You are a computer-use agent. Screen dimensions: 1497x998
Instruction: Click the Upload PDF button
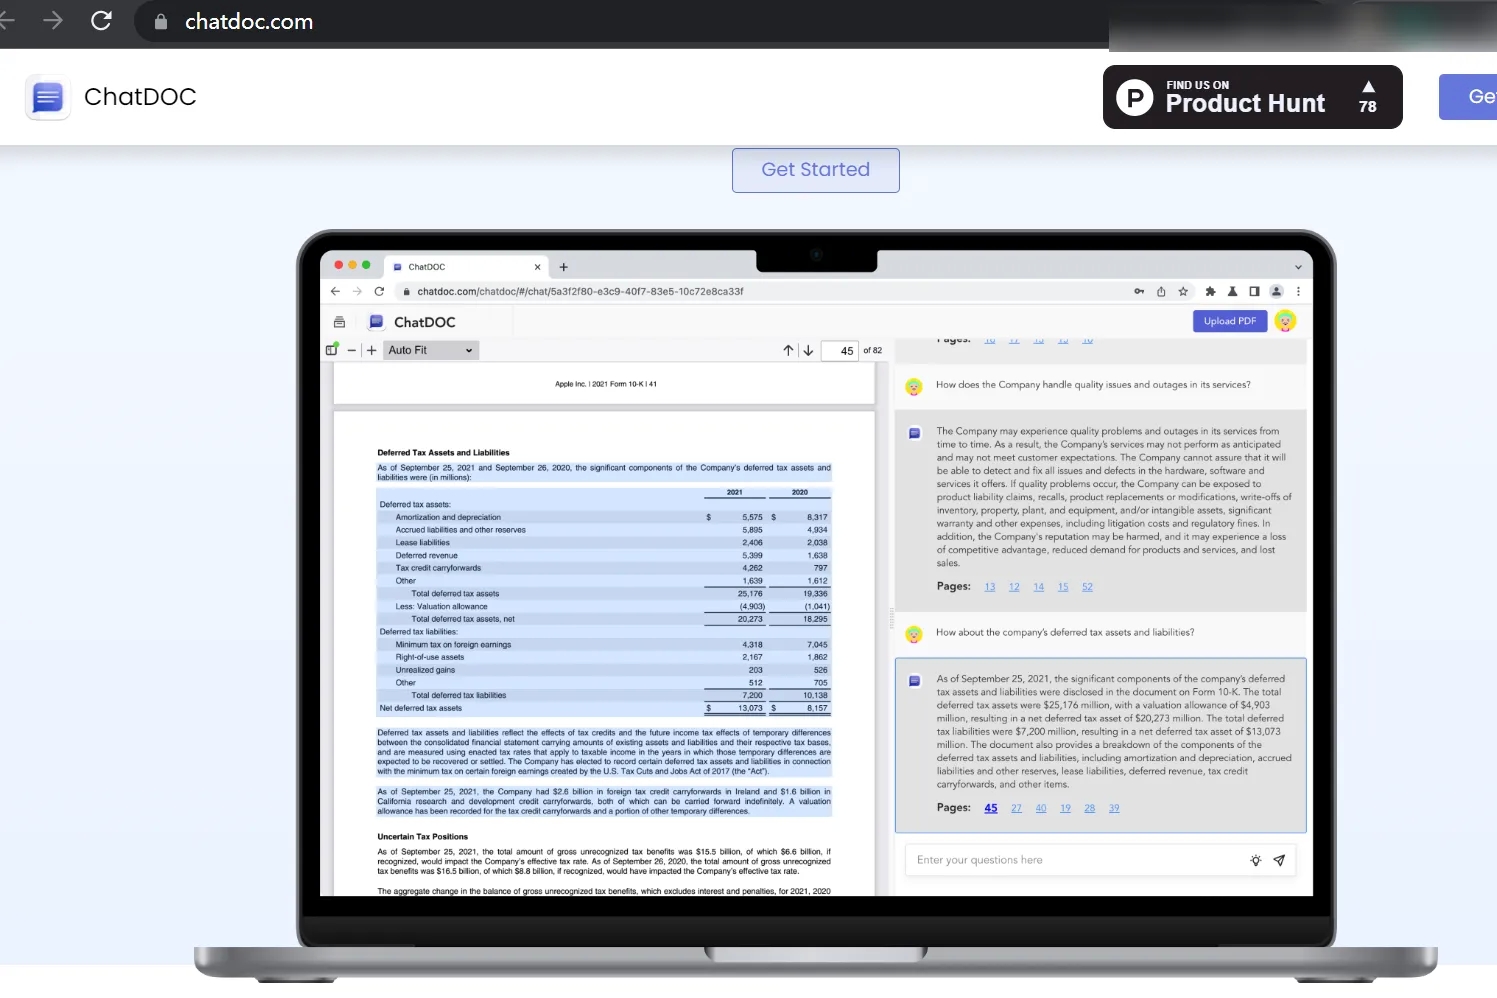[1230, 321]
